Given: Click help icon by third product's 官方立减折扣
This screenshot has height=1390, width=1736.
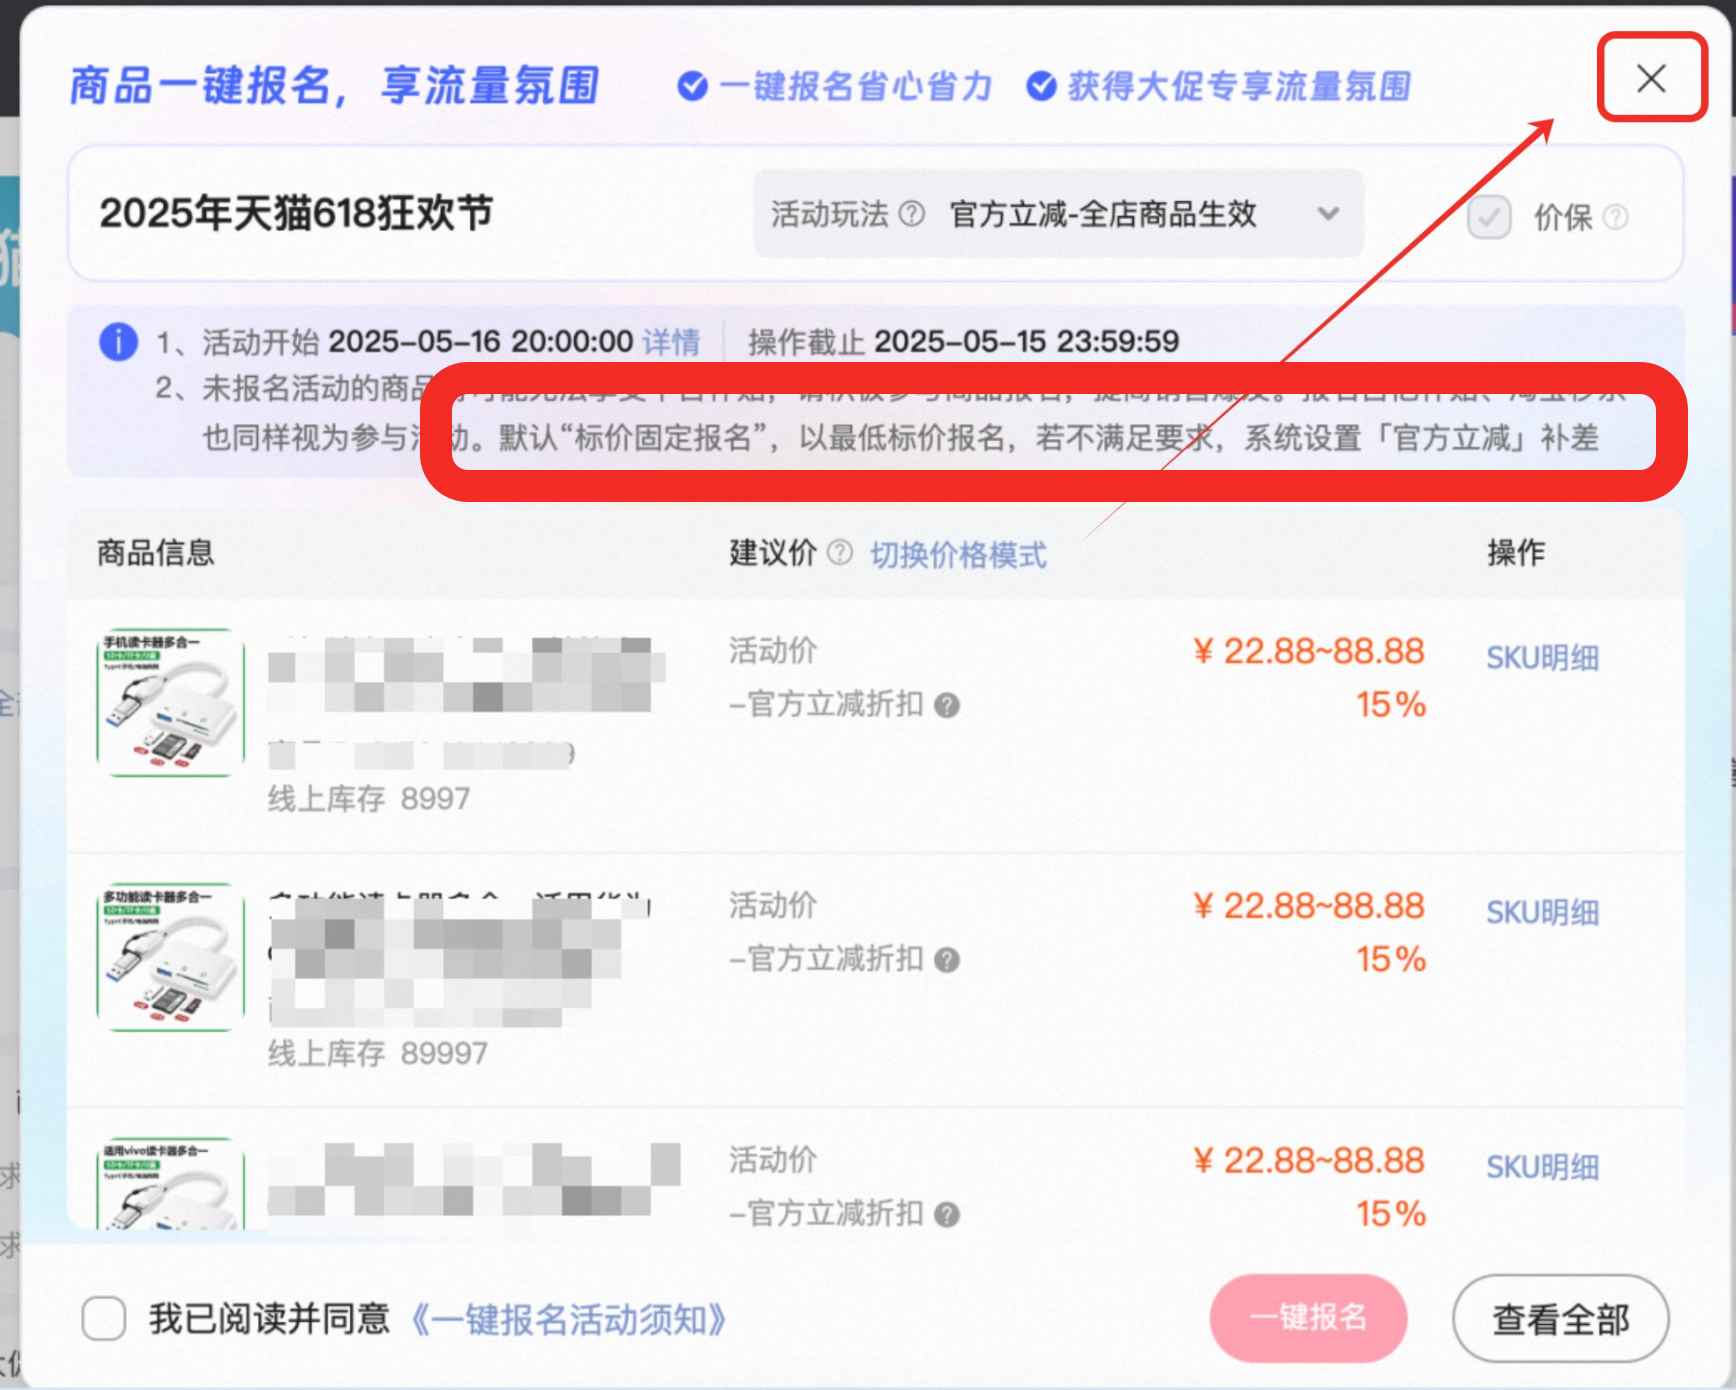Looking at the screenshot, I should tap(946, 1215).
